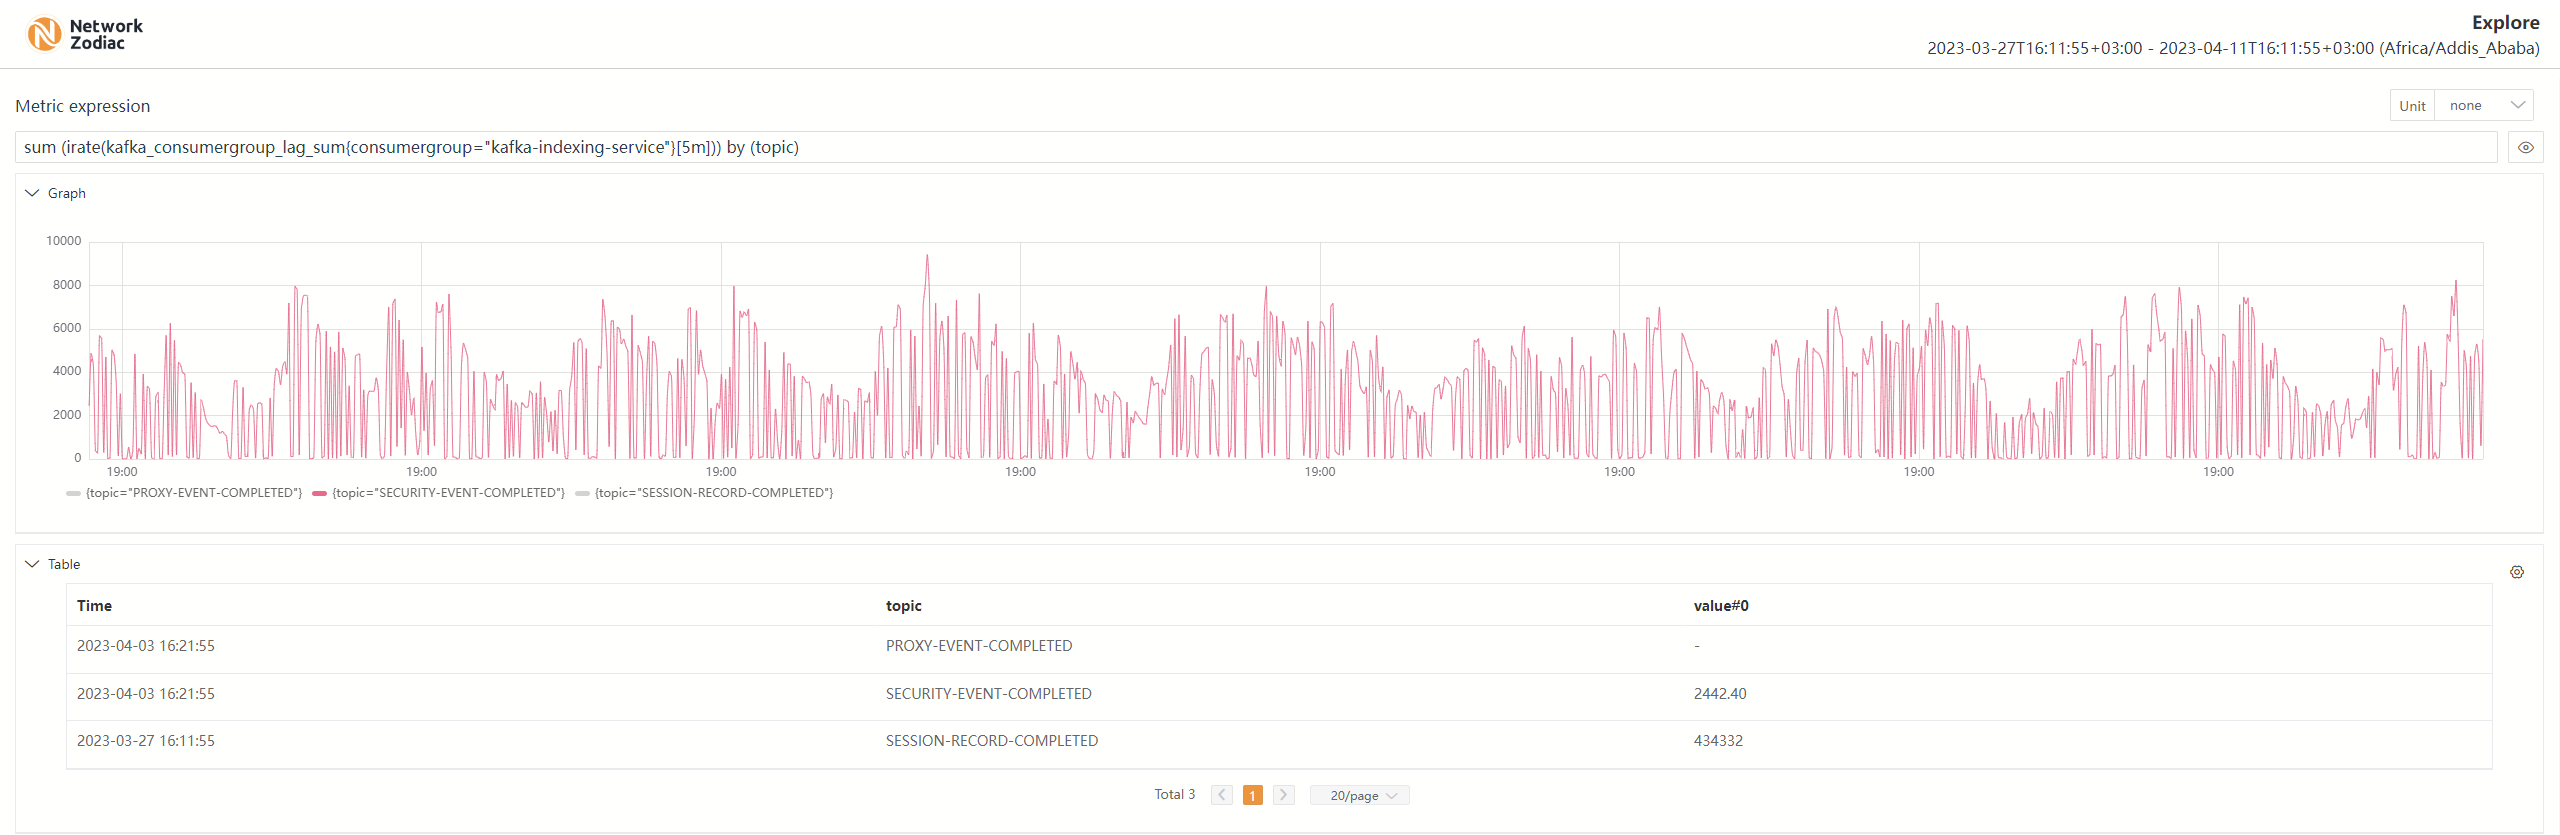The height and width of the screenshot is (835, 2560).
Task: Go to next page arrow in pagination
Action: click(x=1283, y=795)
